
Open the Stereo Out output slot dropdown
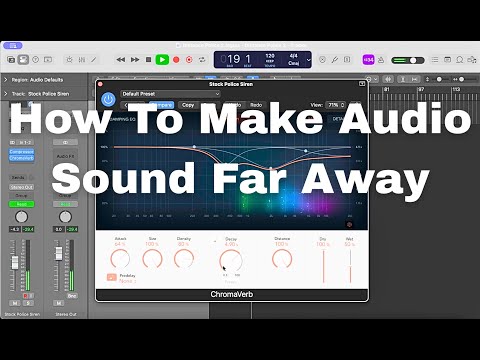pyautogui.click(x=22, y=187)
